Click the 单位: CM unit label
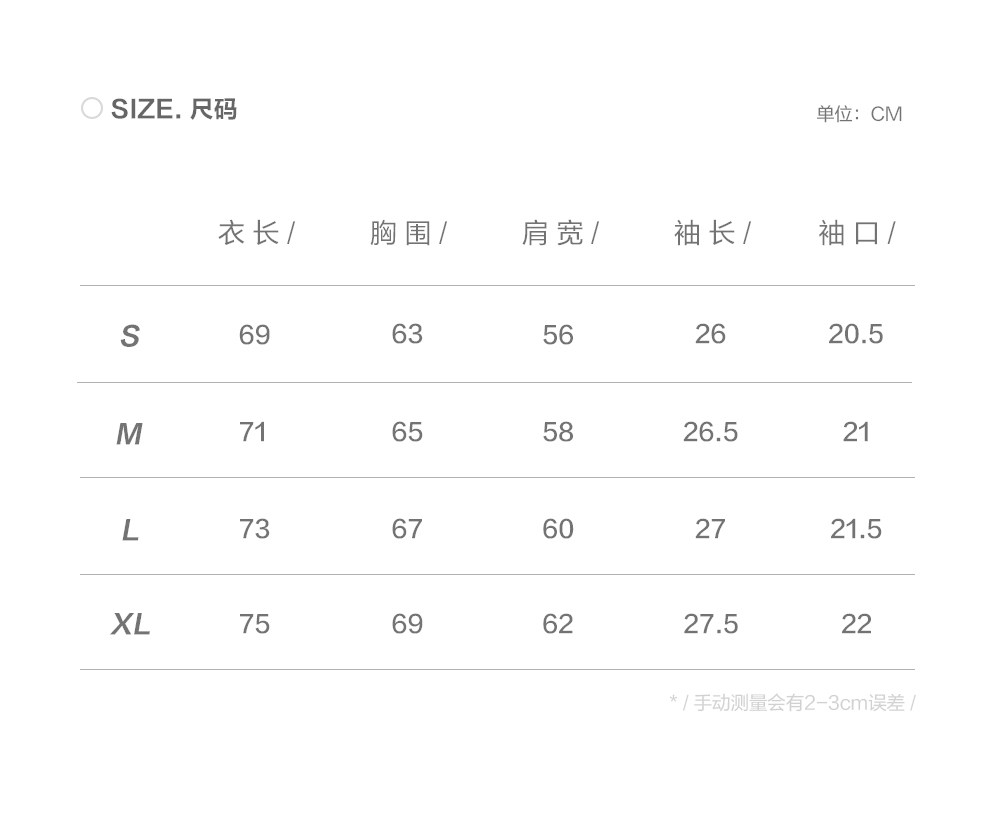The width and height of the screenshot is (1000, 822). pos(858,114)
